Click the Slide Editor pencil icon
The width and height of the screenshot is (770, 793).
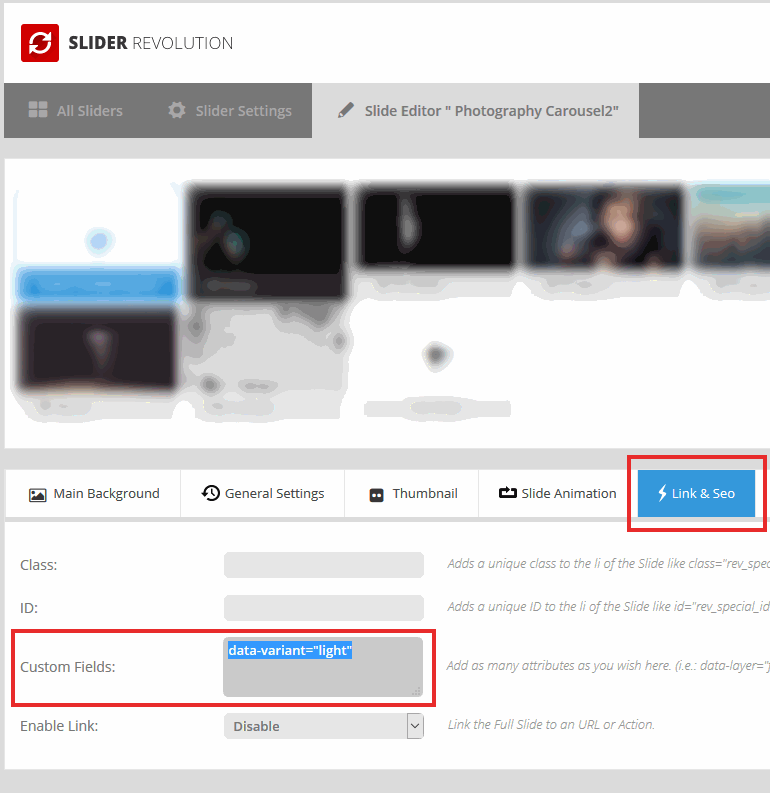[346, 110]
